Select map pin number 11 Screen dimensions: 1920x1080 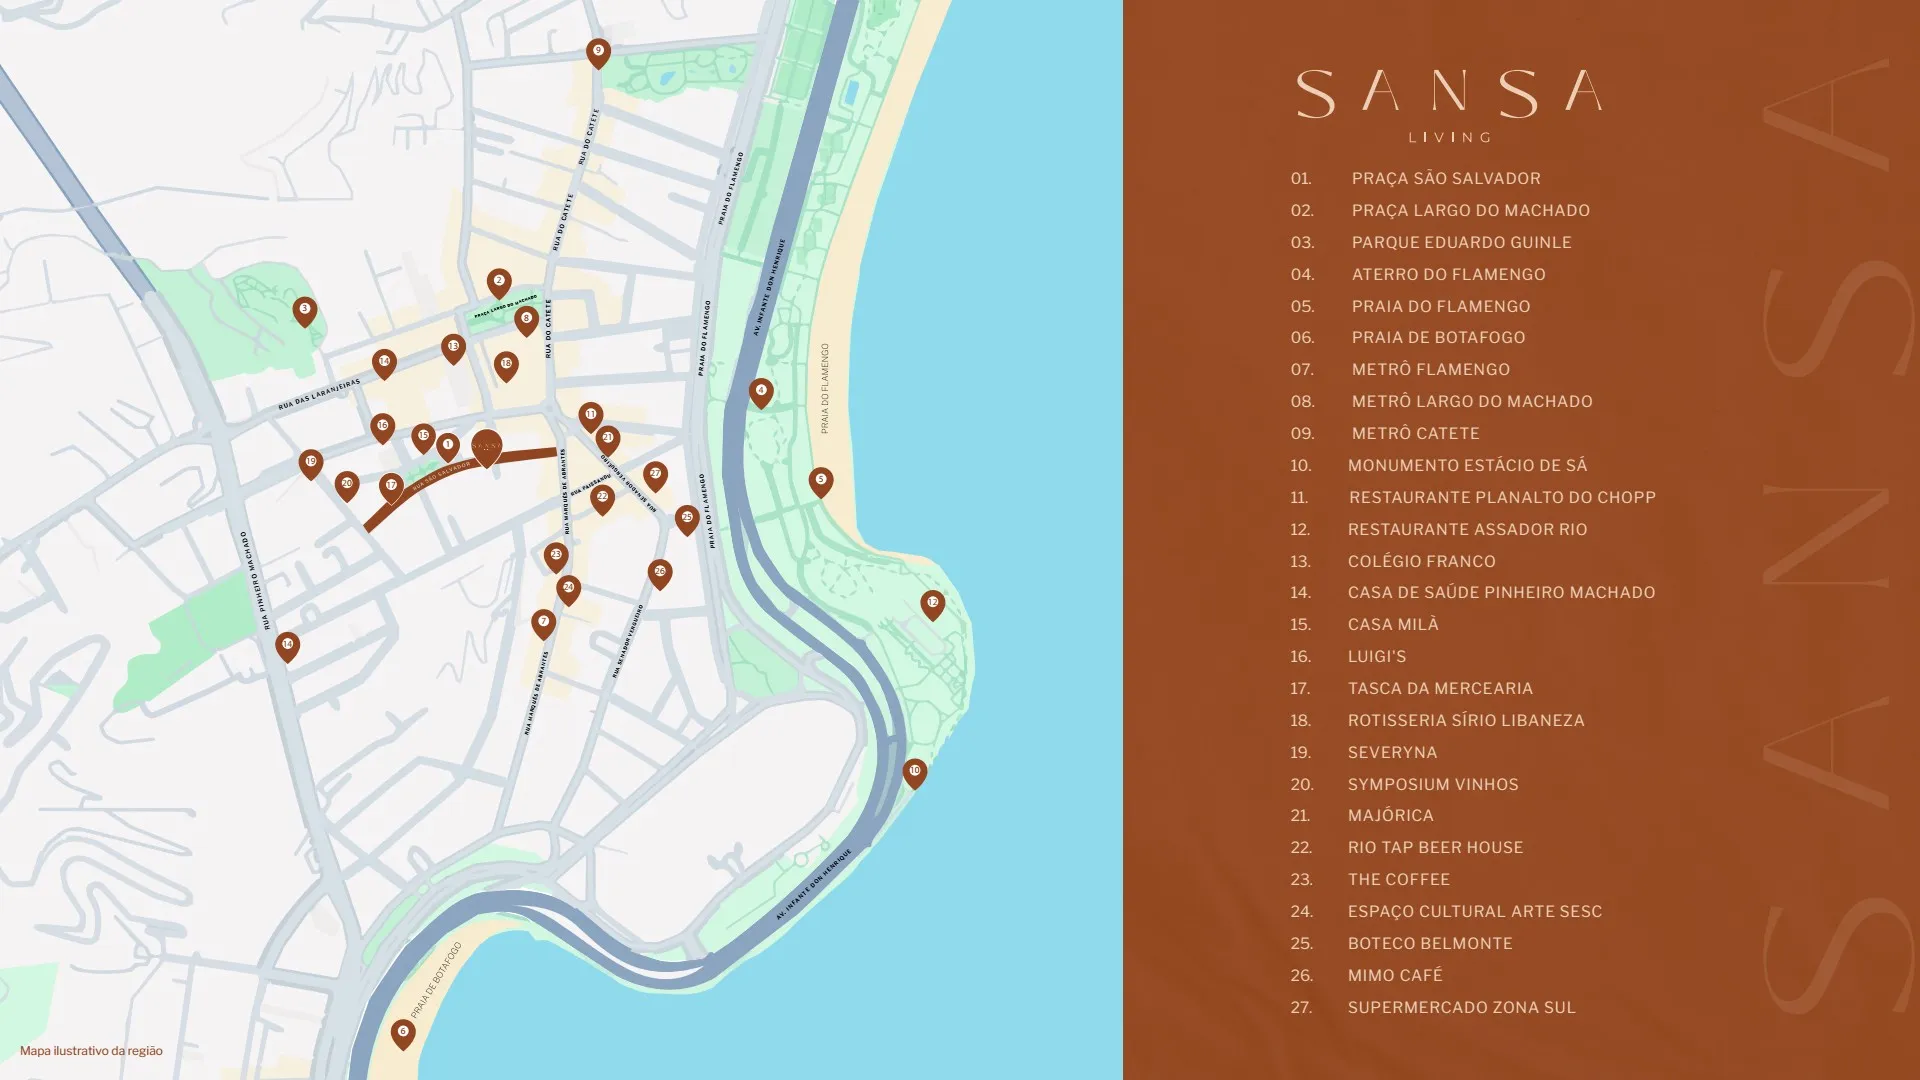[x=590, y=417]
